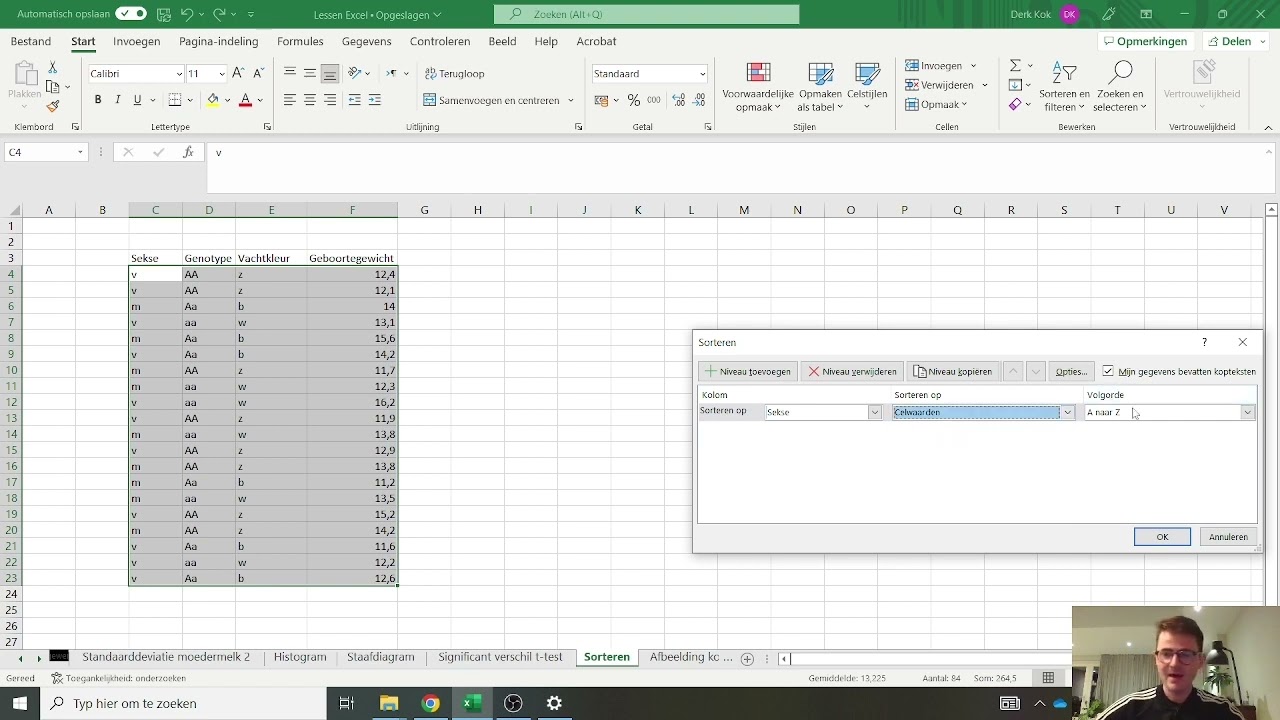Add a new sheet with plus button
This screenshot has width=1280, height=720.
[747, 658]
